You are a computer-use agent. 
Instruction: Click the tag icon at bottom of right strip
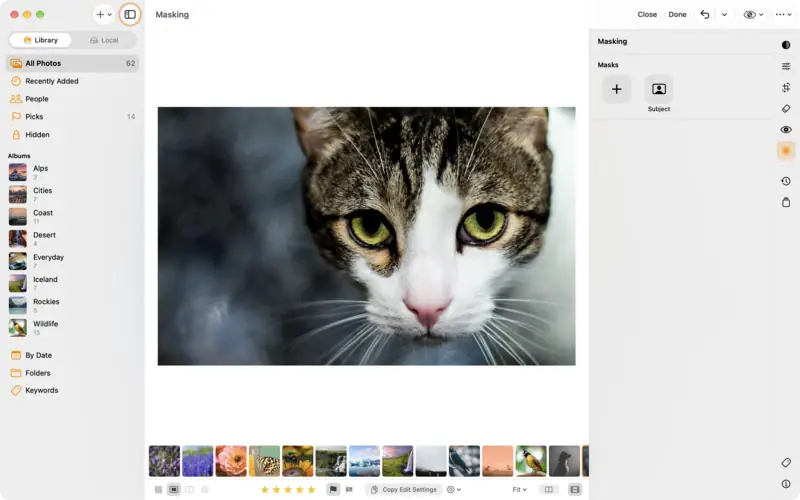[786, 463]
